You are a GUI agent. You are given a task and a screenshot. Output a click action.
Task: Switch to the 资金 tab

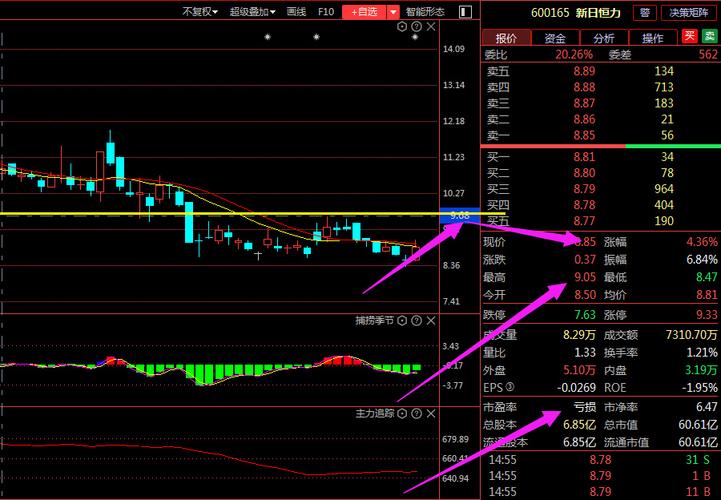(x=555, y=38)
